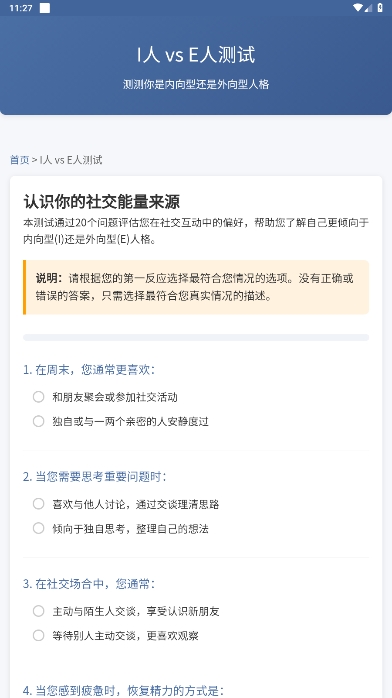Pick 等待别人主动交谈，更喜欢观察
The height and width of the screenshot is (698, 392).
pyautogui.click(x=39, y=635)
